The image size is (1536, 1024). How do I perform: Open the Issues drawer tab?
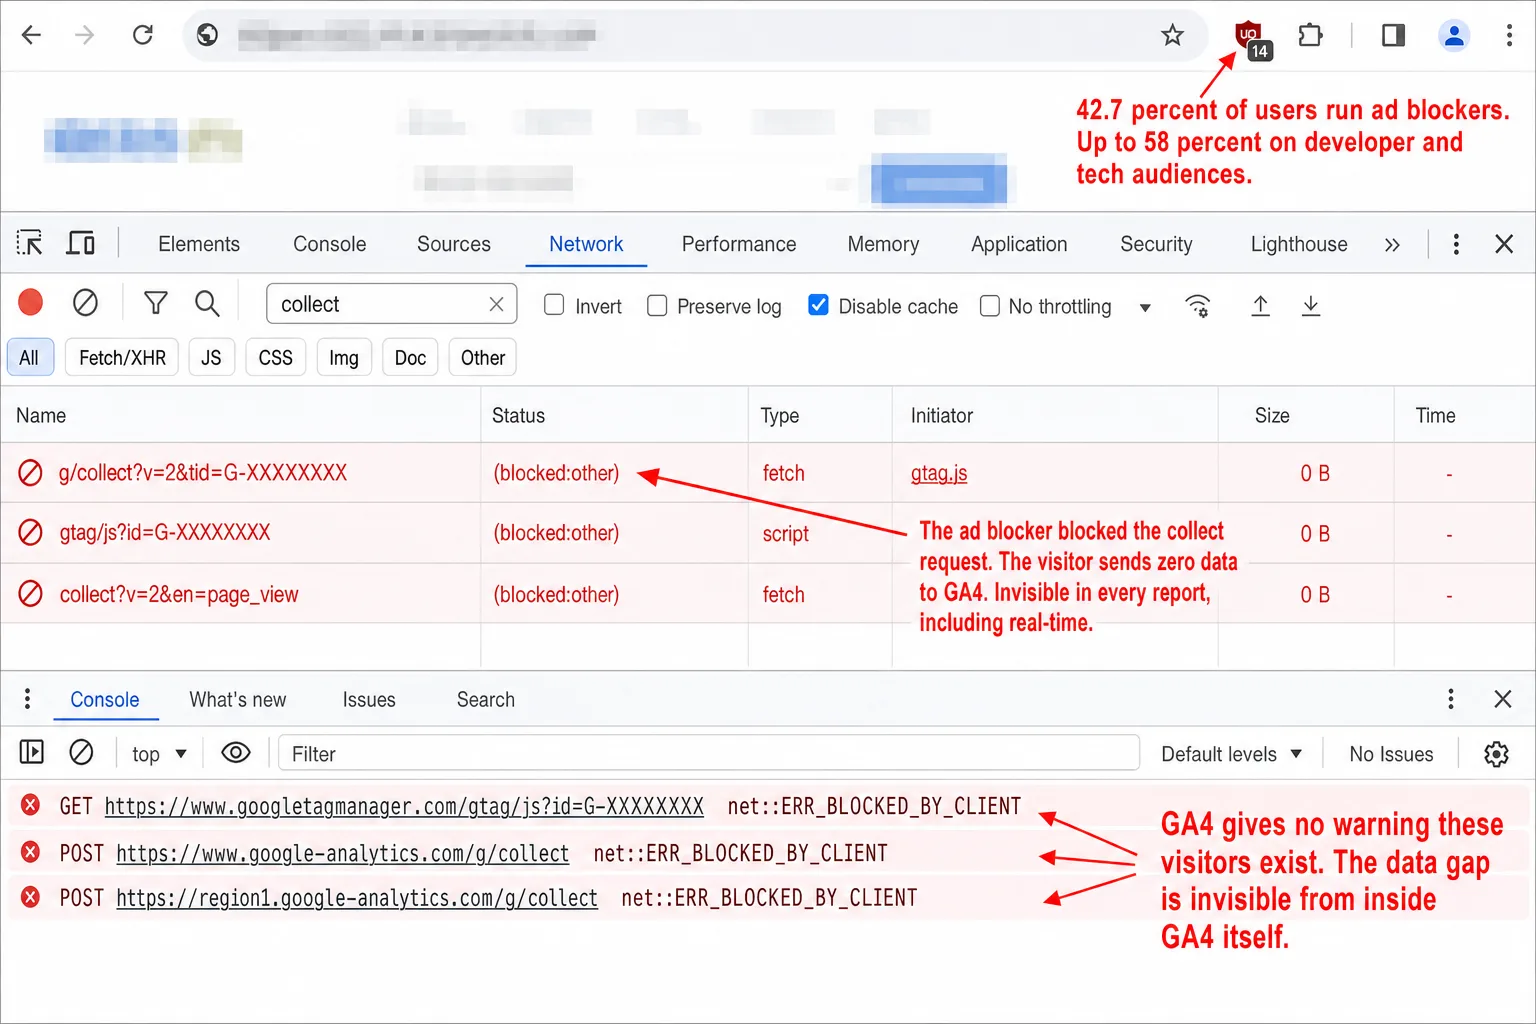[x=369, y=699]
